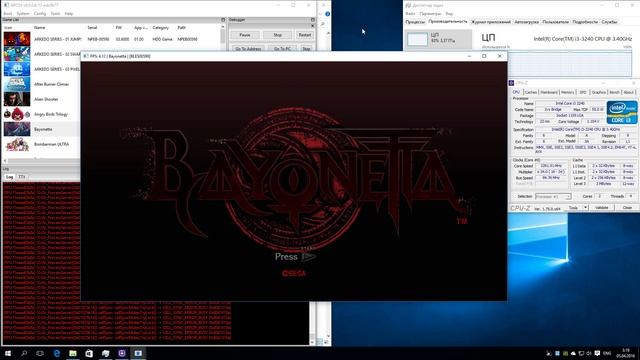Open Task Manager Details tab
640x360 pixels.
pos(585,22)
